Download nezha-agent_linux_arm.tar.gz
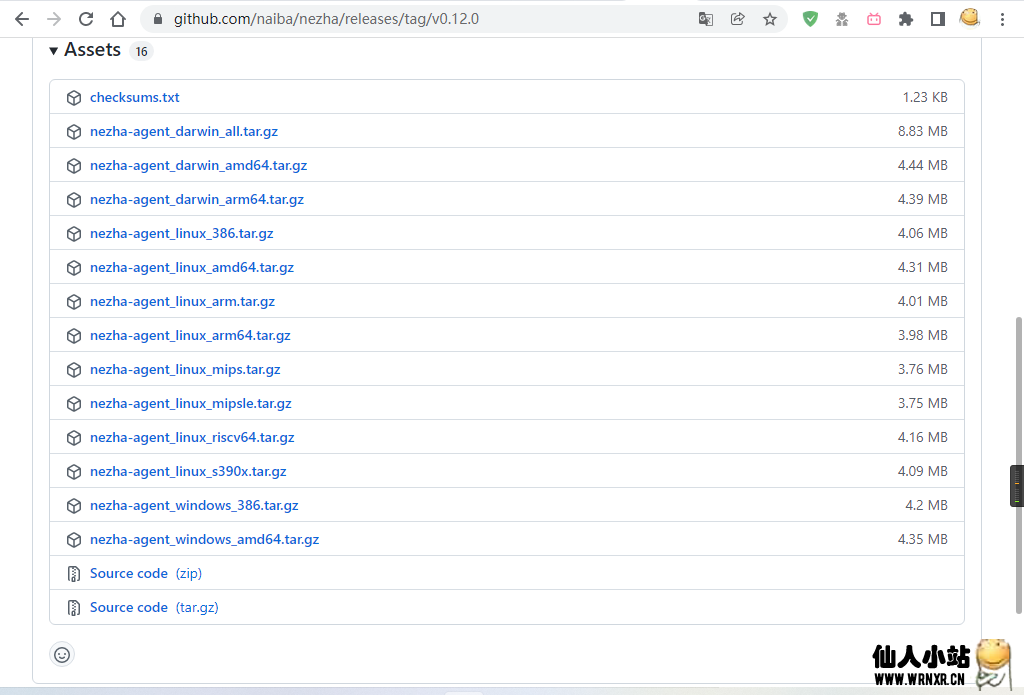1024x695 pixels. click(182, 301)
